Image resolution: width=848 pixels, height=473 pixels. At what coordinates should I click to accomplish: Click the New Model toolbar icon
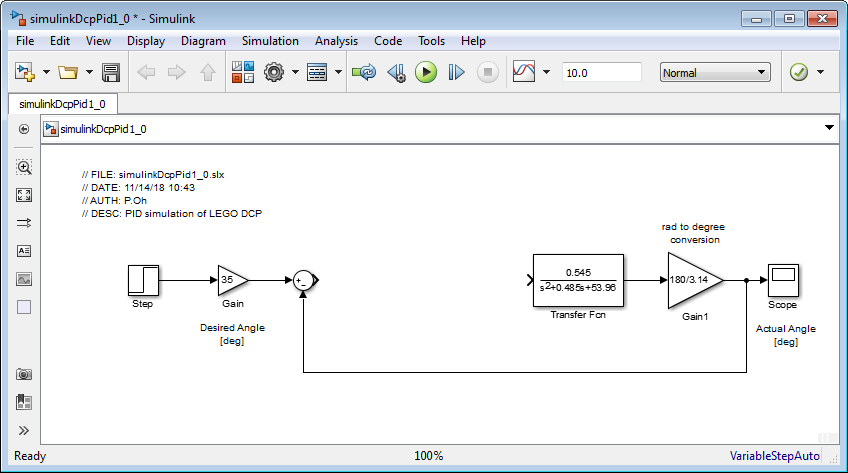click(x=25, y=72)
